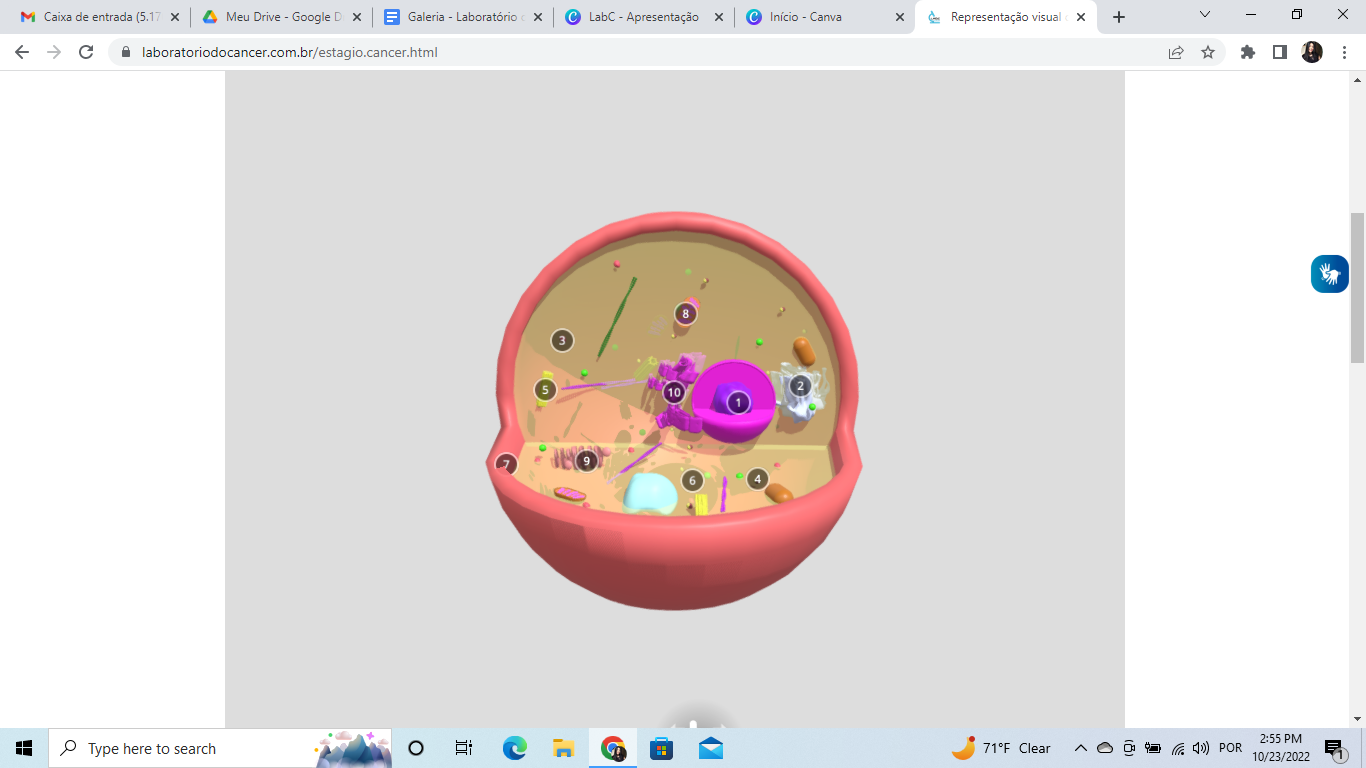Open Cortana circle on taskbar
This screenshot has height=768, width=1366.
point(416,748)
